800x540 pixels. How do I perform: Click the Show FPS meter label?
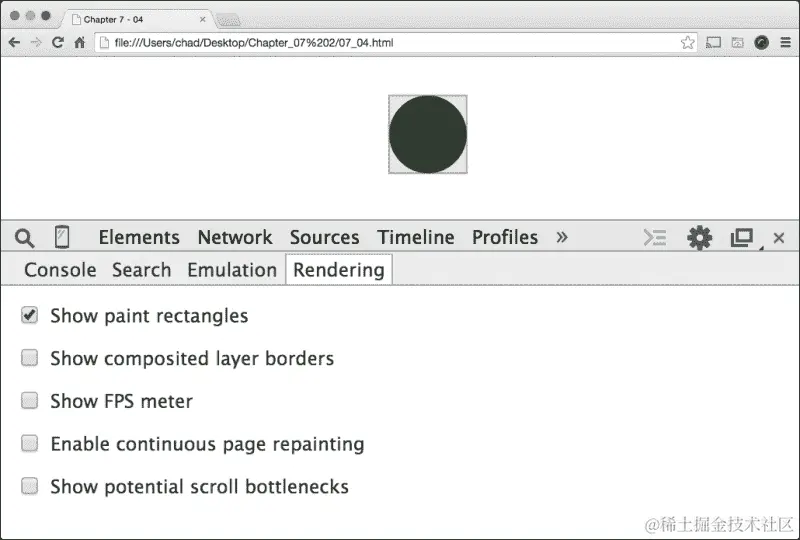121,401
